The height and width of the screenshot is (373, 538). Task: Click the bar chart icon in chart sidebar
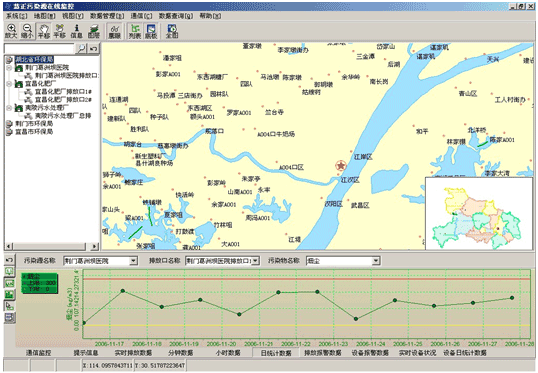point(10,294)
